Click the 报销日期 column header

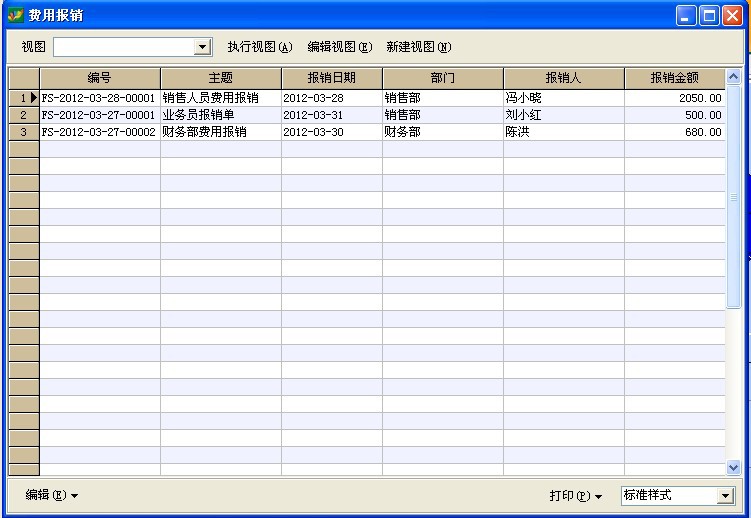tap(331, 78)
